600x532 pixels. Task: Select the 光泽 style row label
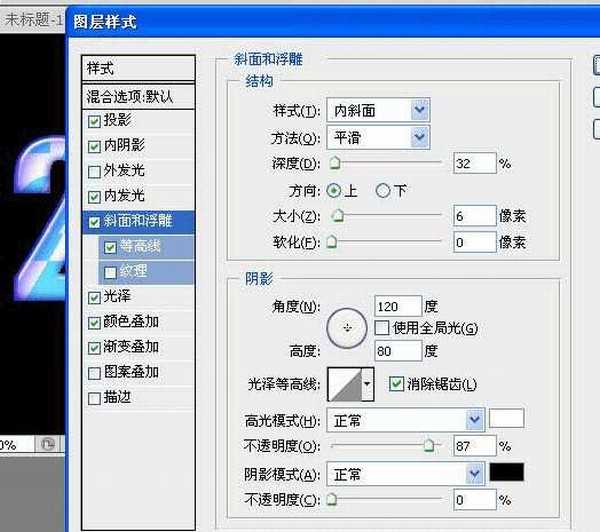tap(117, 296)
